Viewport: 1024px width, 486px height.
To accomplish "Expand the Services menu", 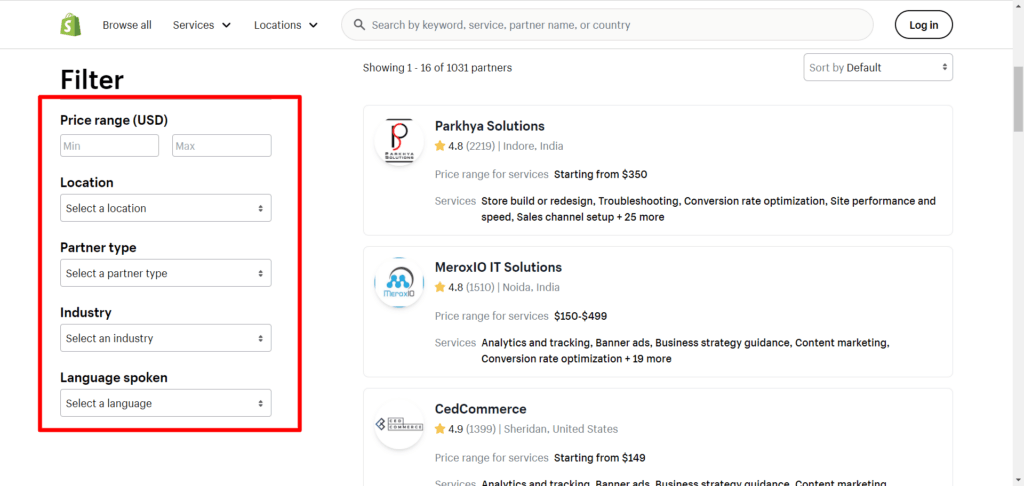I will pos(202,25).
